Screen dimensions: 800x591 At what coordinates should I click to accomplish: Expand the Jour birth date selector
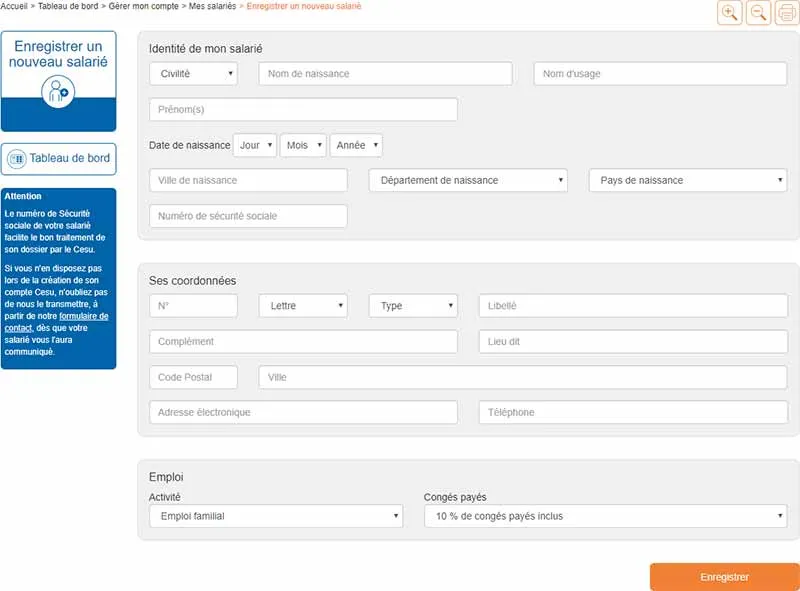point(255,144)
